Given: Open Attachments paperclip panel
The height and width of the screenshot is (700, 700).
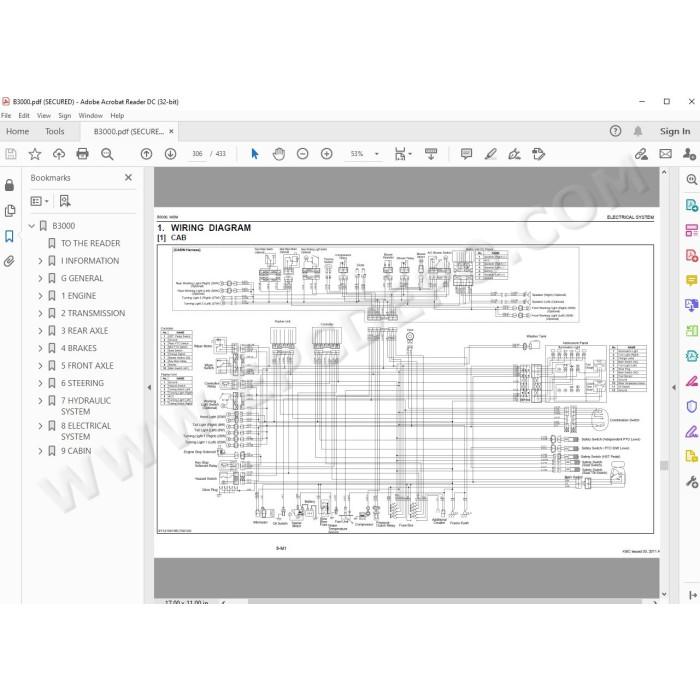Looking at the screenshot, I should pos(9,261).
